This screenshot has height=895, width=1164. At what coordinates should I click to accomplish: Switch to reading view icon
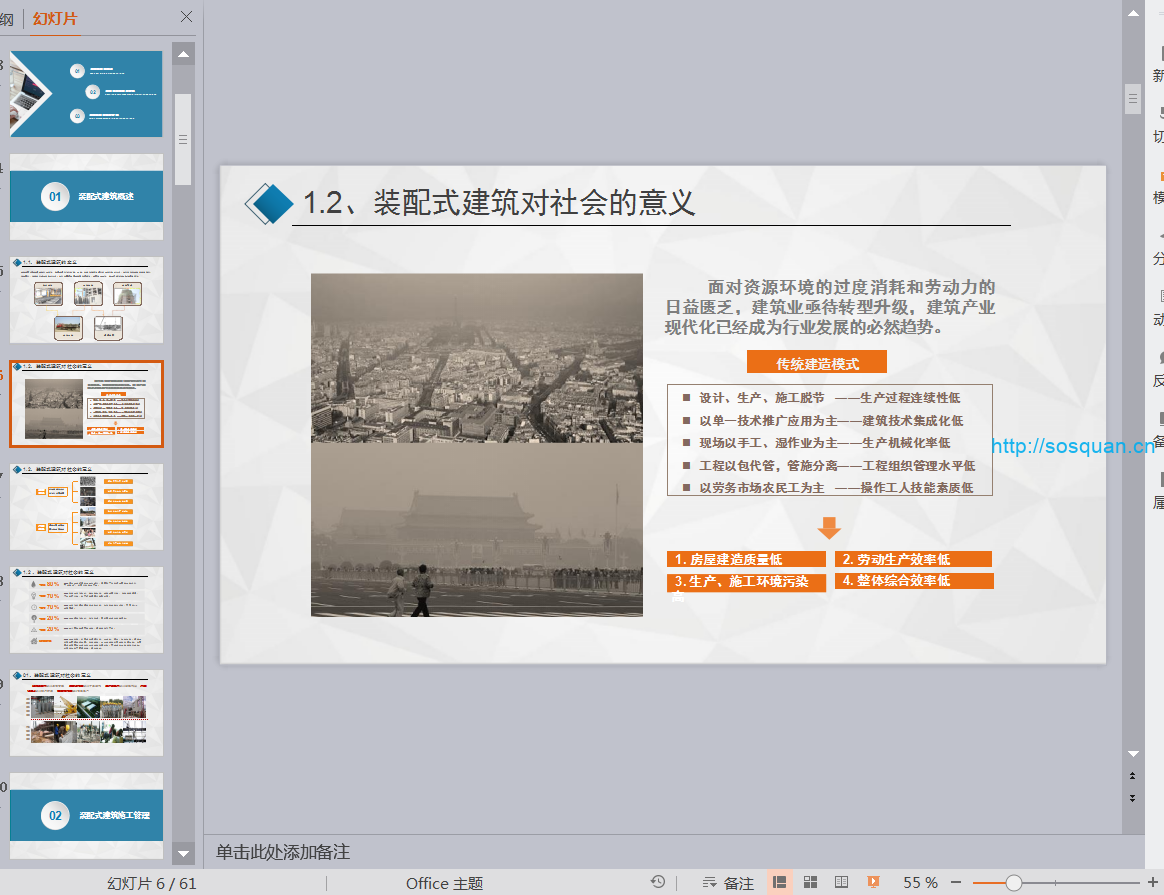coord(842,882)
